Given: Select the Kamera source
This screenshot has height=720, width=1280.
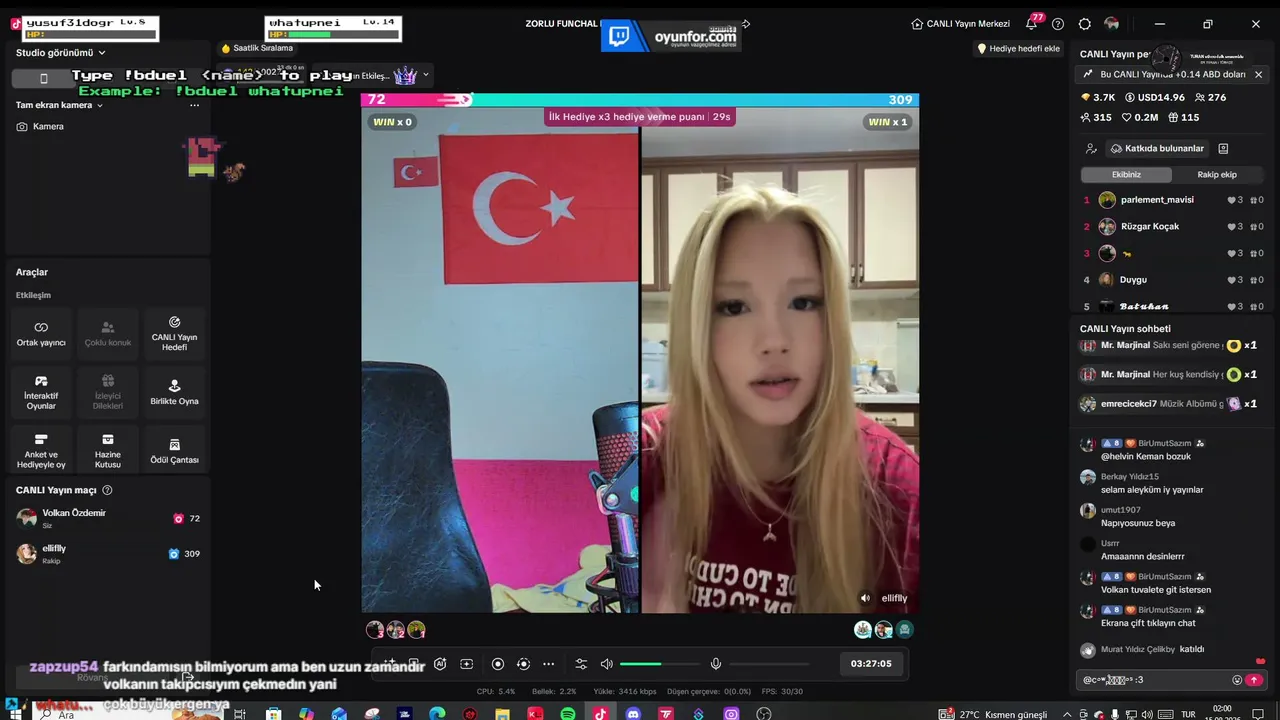Looking at the screenshot, I should click(x=40, y=127).
